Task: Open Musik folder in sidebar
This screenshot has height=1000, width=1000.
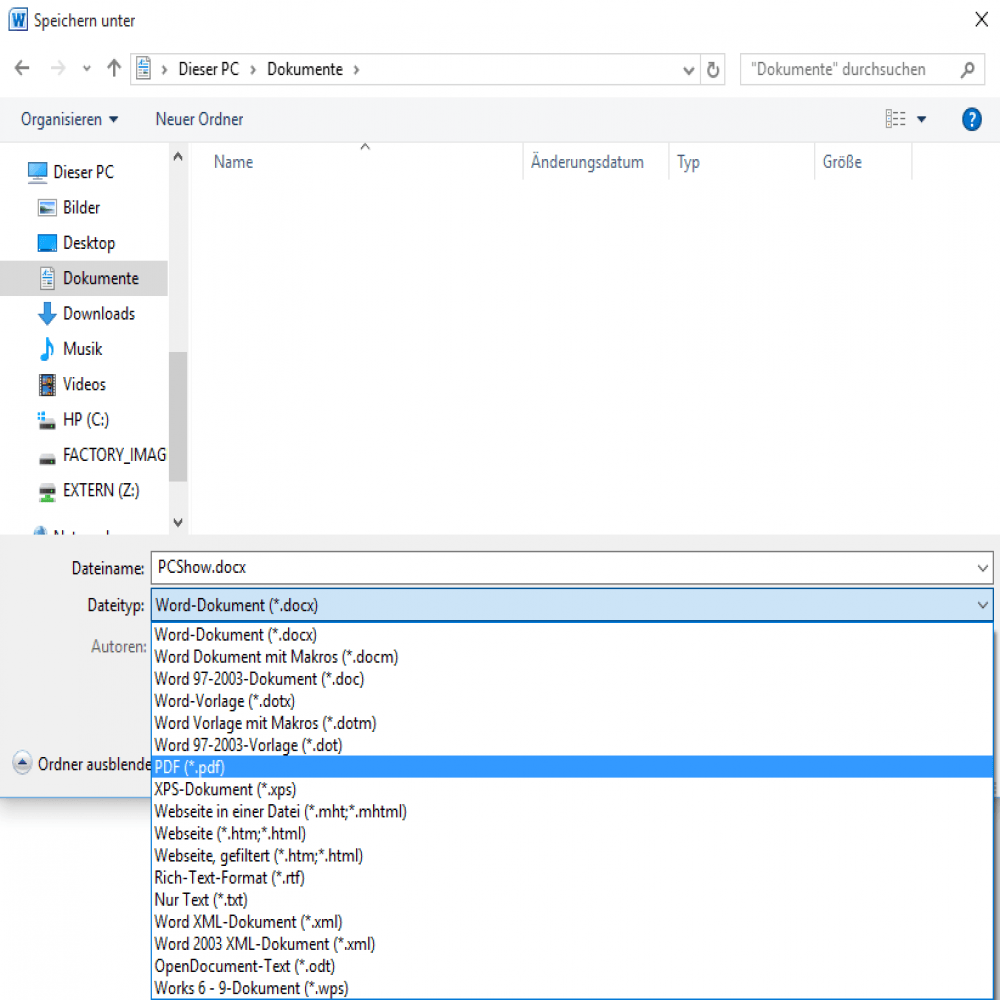Action: 70,349
